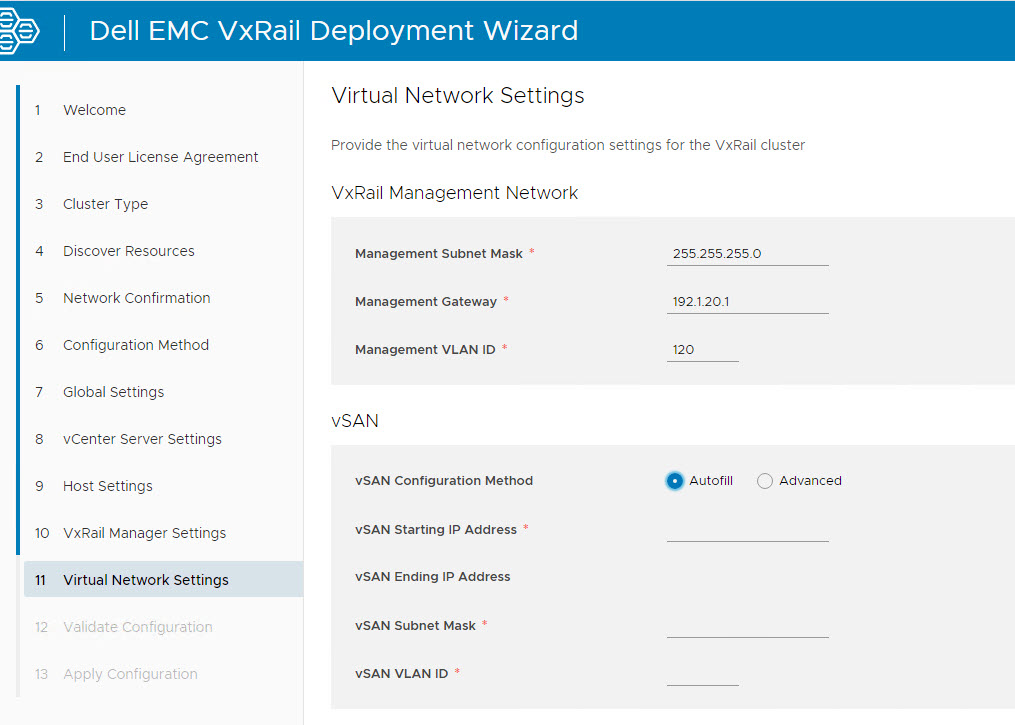Select the Autofill radio button
The height and width of the screenshot is (725, 1015).
pos(675,481)
